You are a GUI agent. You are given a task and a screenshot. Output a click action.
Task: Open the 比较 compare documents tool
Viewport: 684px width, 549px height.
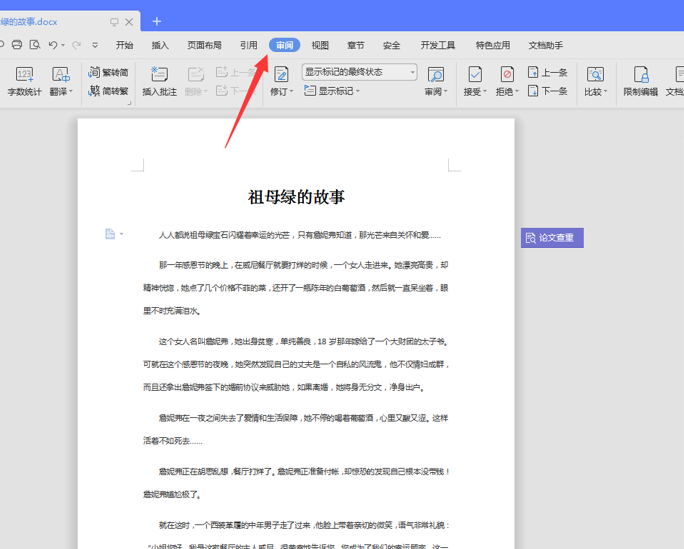click(595, 81)
